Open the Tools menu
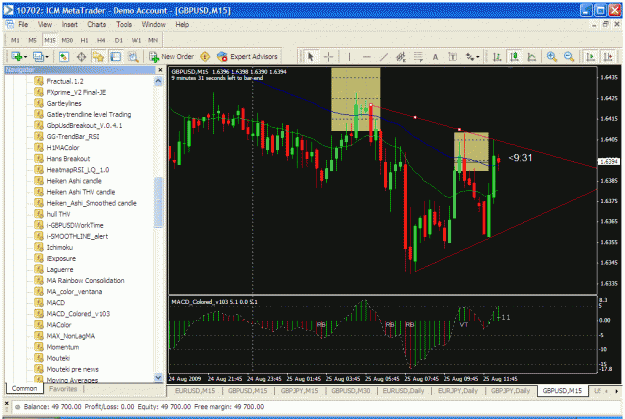Image resolution: width=625 pixels, height=419 pixels. click(124, 24)
